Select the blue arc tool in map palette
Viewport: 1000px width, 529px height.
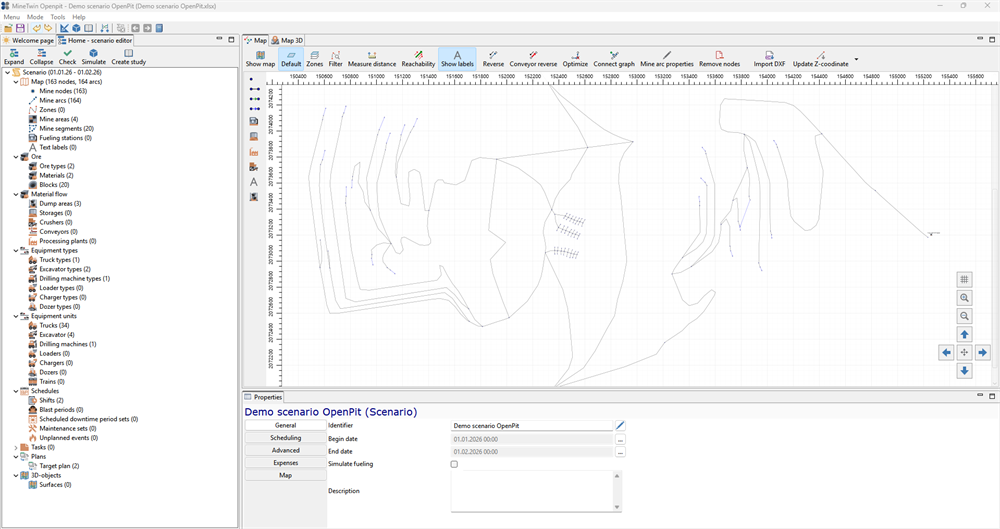(x=254, y=109)
